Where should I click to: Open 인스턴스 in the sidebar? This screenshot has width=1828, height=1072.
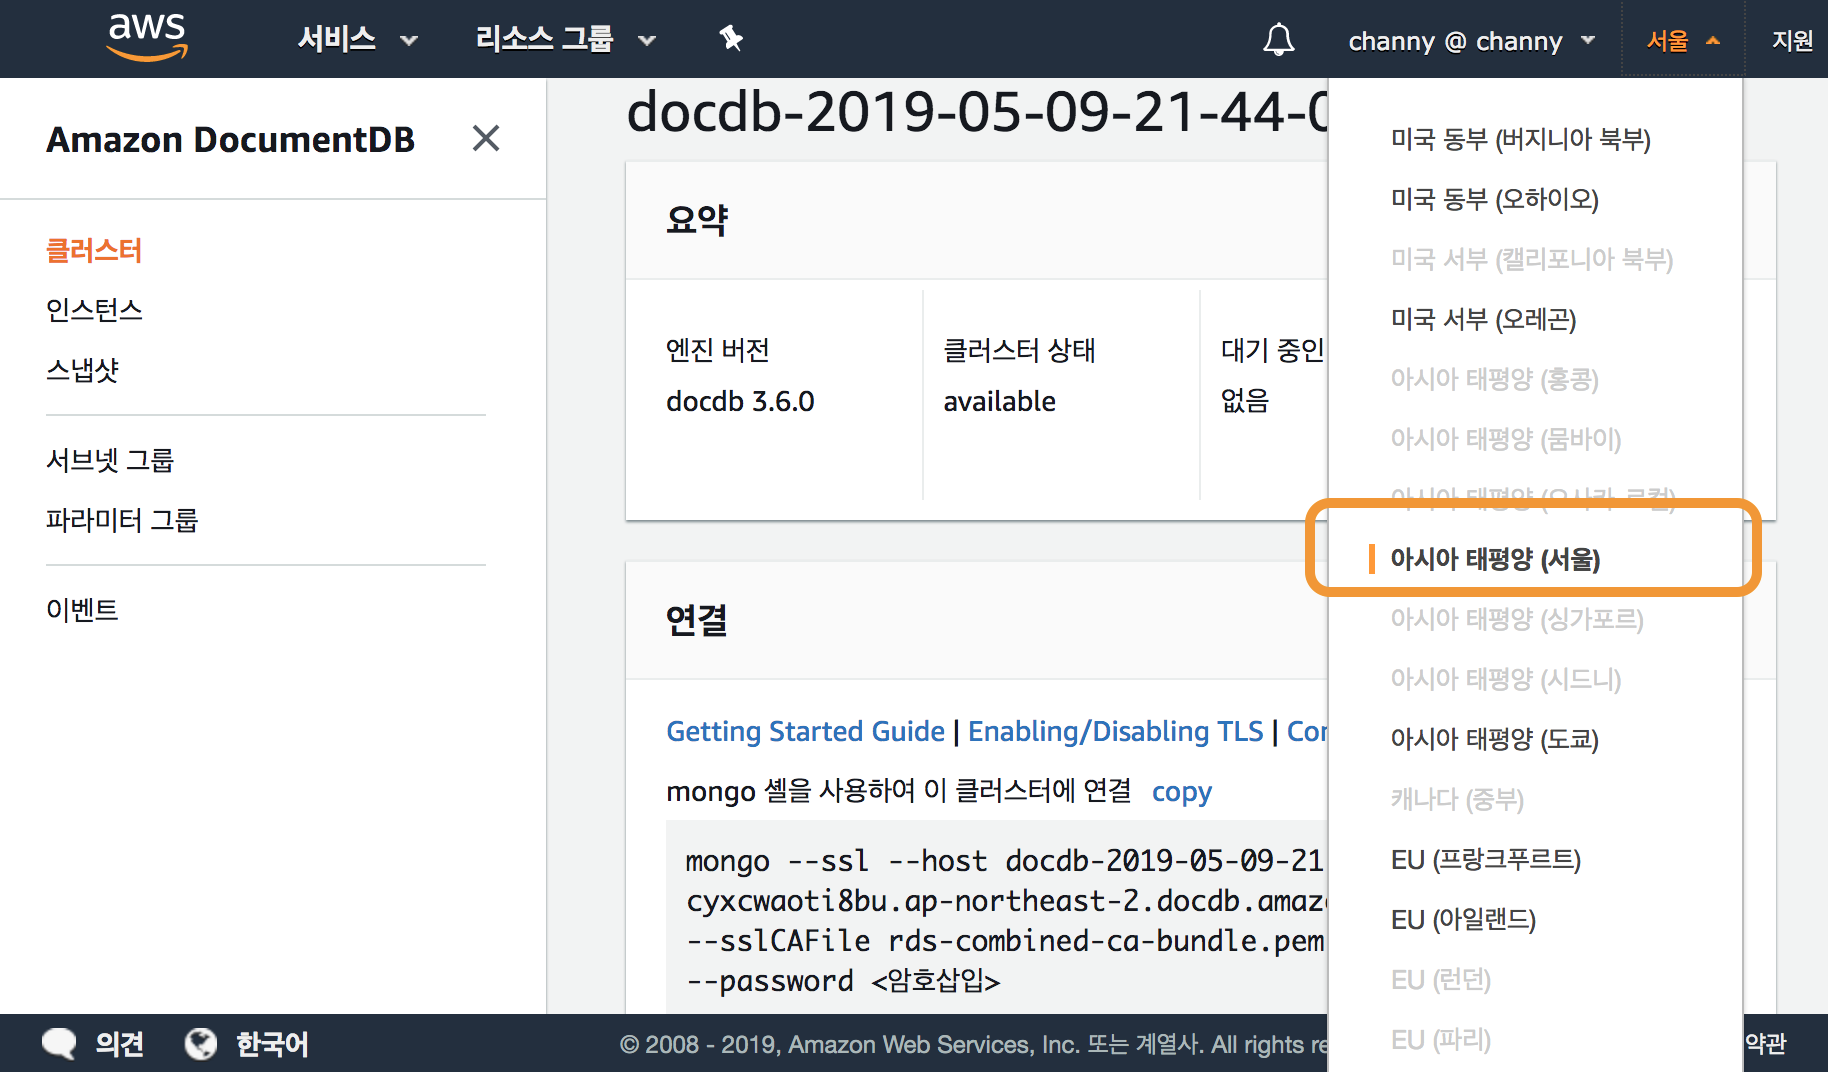(x=94, y=310)
